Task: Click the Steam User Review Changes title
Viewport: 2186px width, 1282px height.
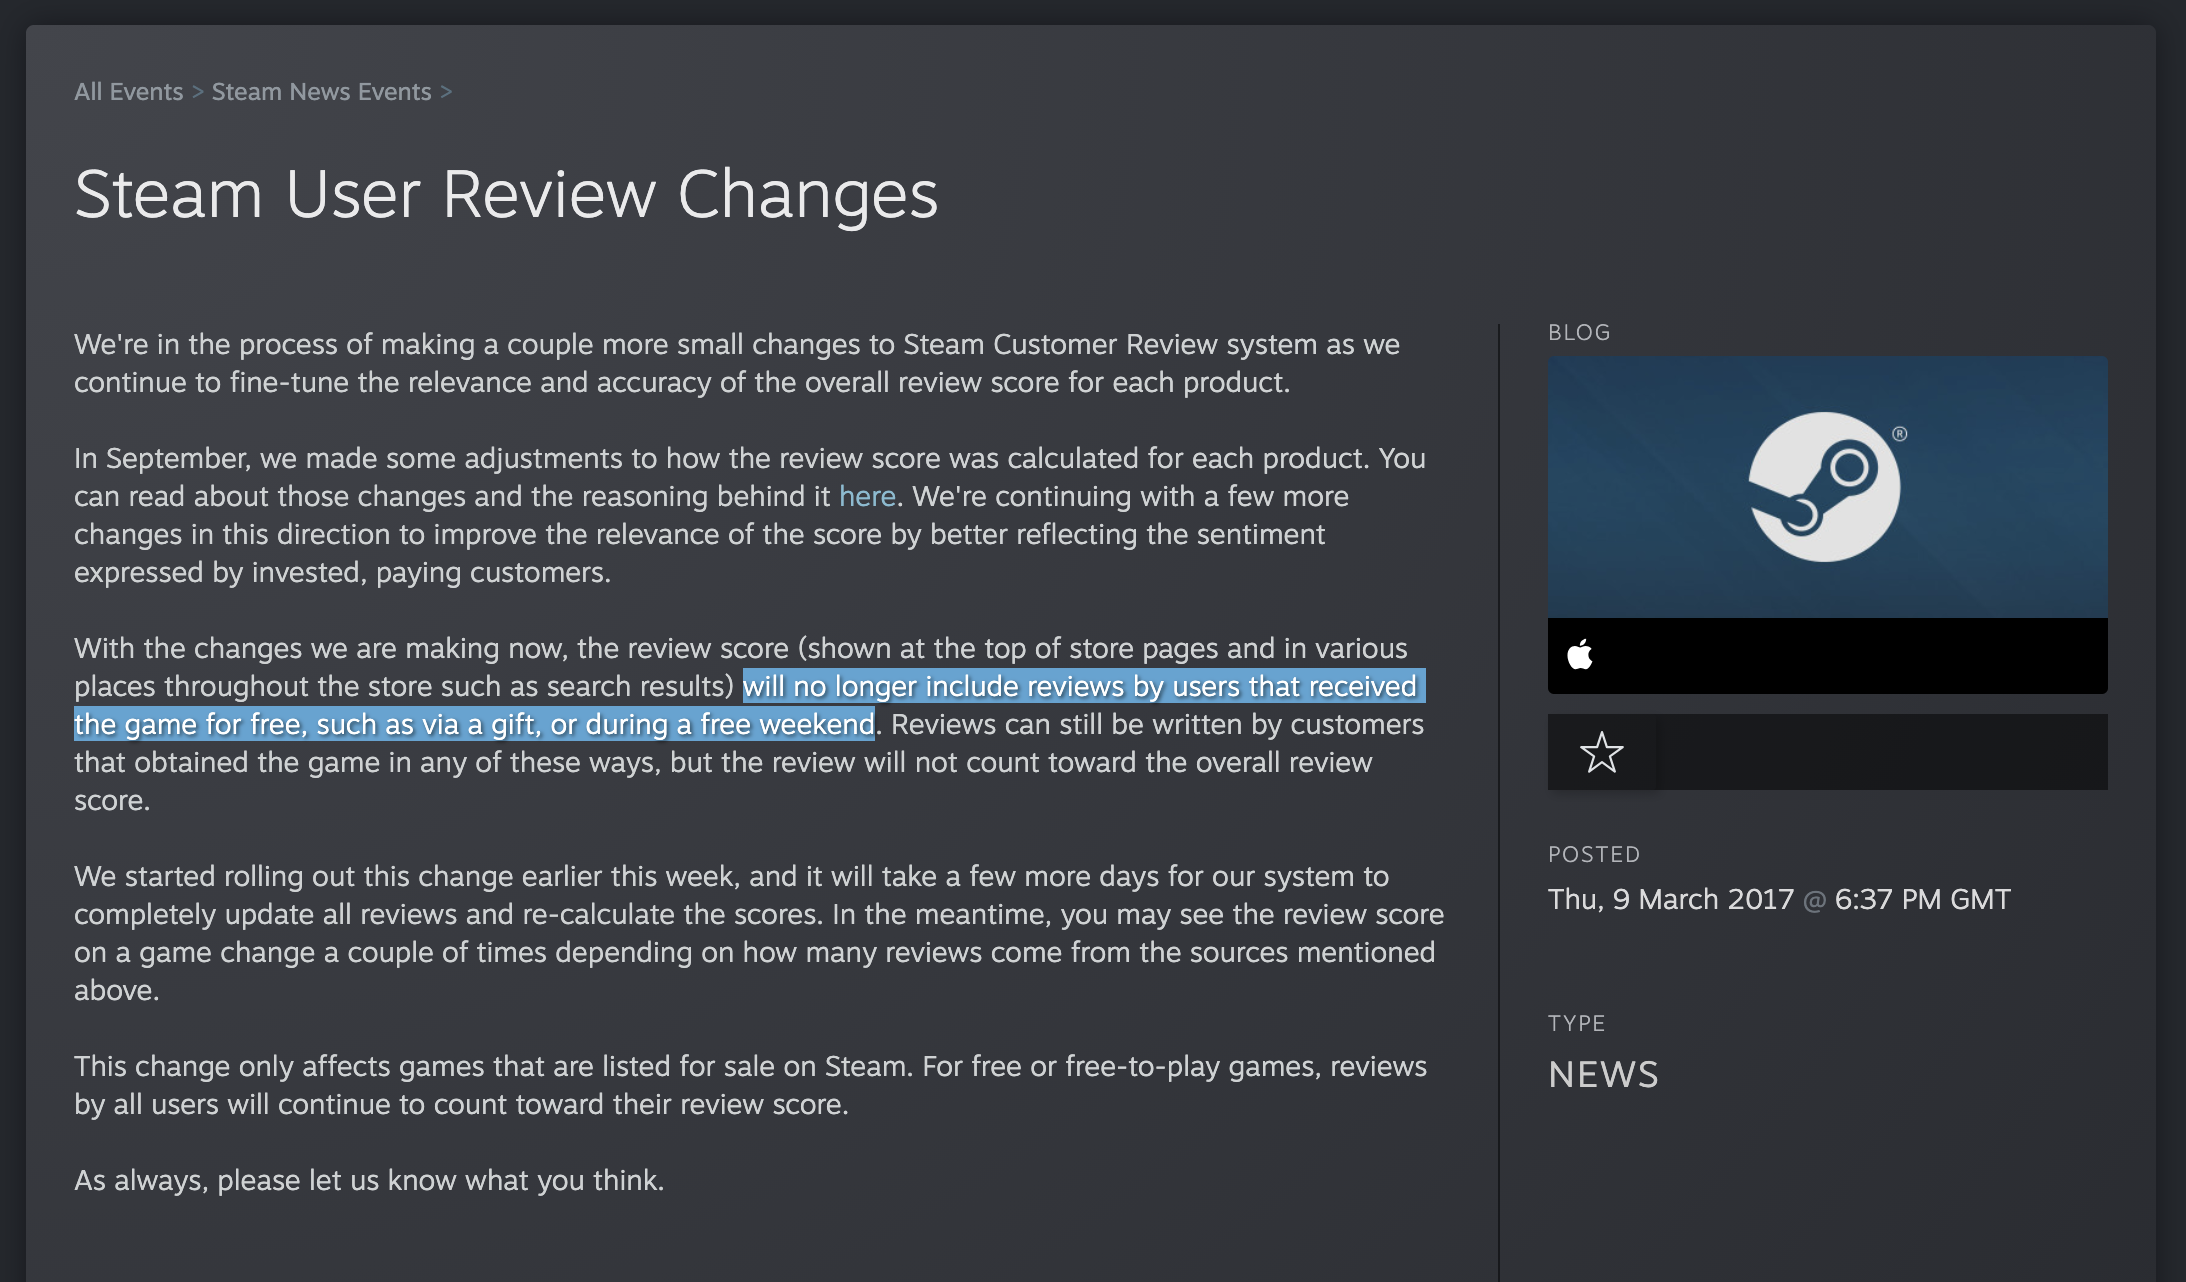Action: [x=506, y=194]
